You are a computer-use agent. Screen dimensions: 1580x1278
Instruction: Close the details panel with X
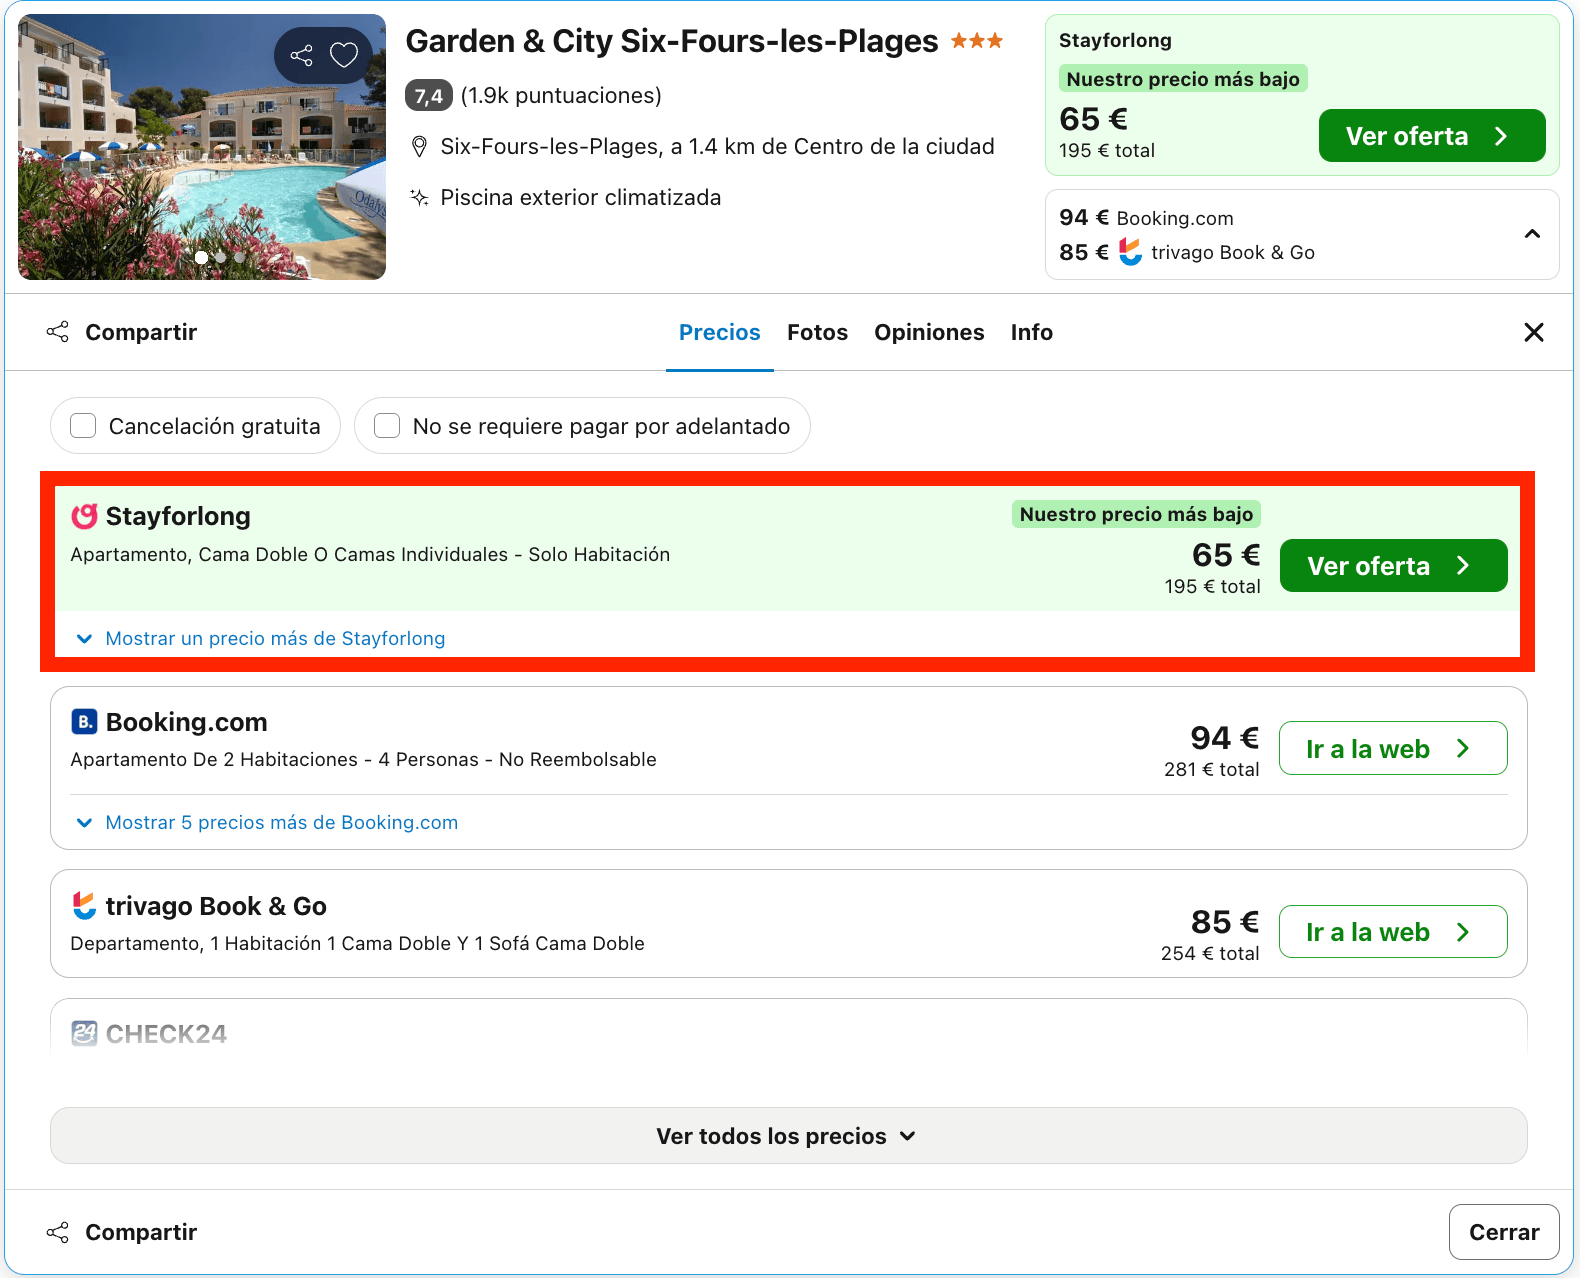click(1534, 332)
